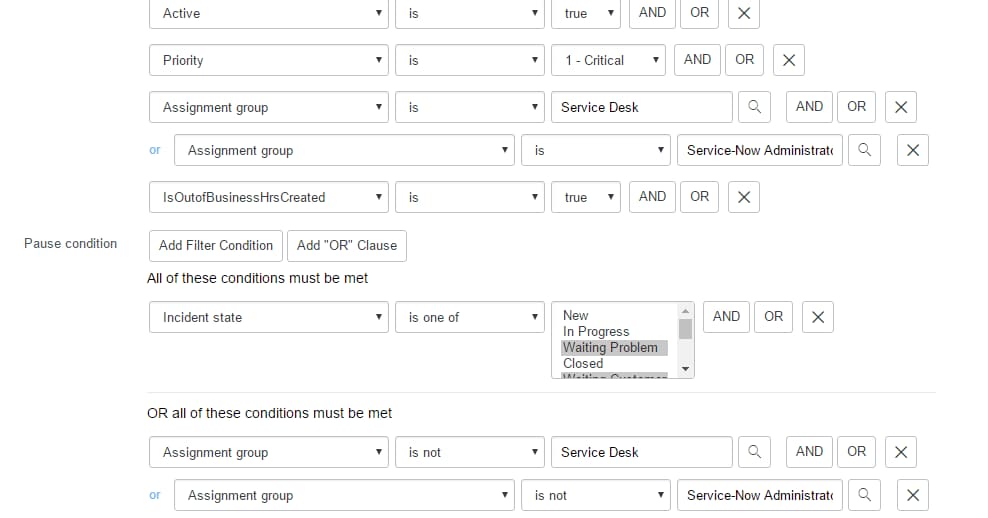Click OR button in Incident state row
The height and width of the screenshot is (518, 988).
point(773,316)
